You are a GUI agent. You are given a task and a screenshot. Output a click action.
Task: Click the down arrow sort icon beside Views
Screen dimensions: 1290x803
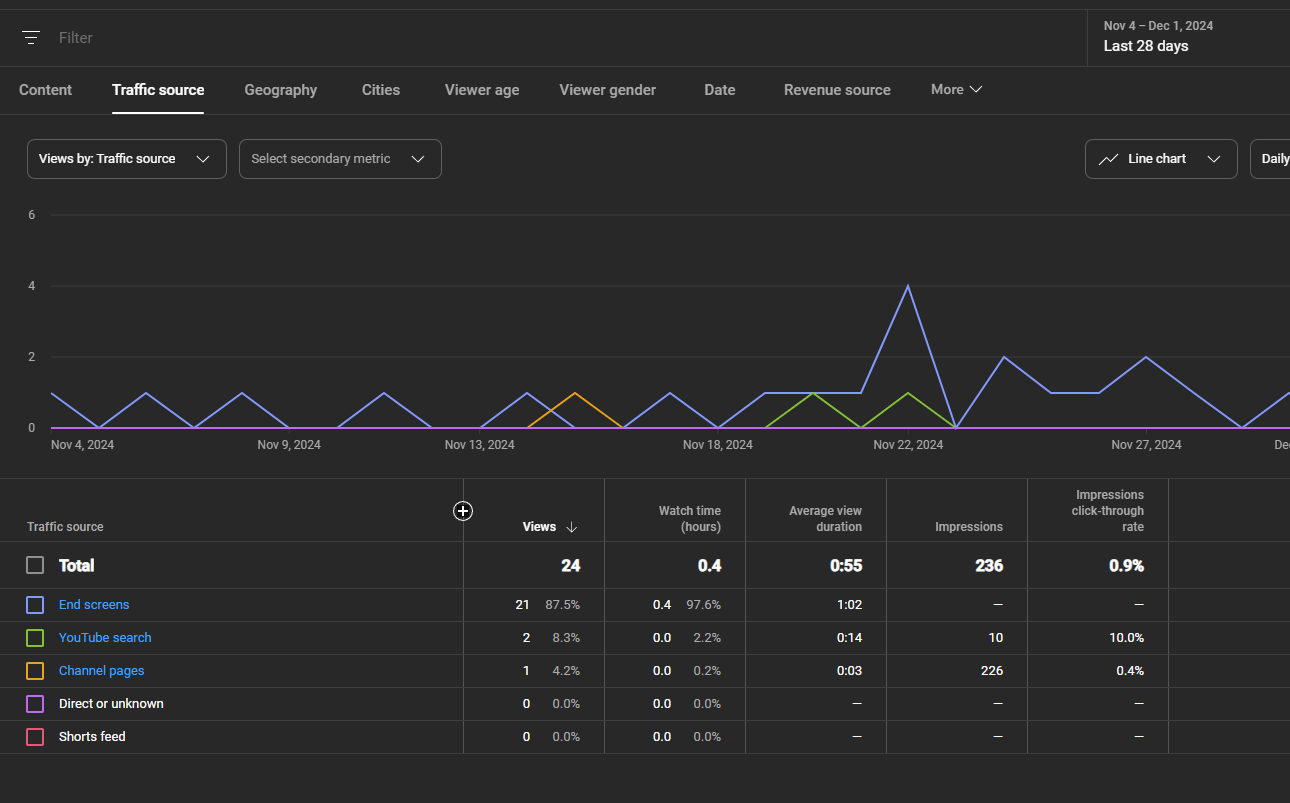coord(572,527)
